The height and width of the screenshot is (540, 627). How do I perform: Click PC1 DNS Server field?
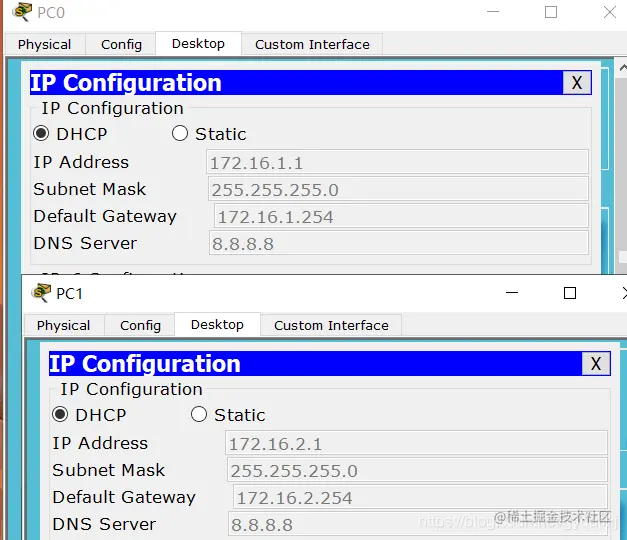click(418, 524)
